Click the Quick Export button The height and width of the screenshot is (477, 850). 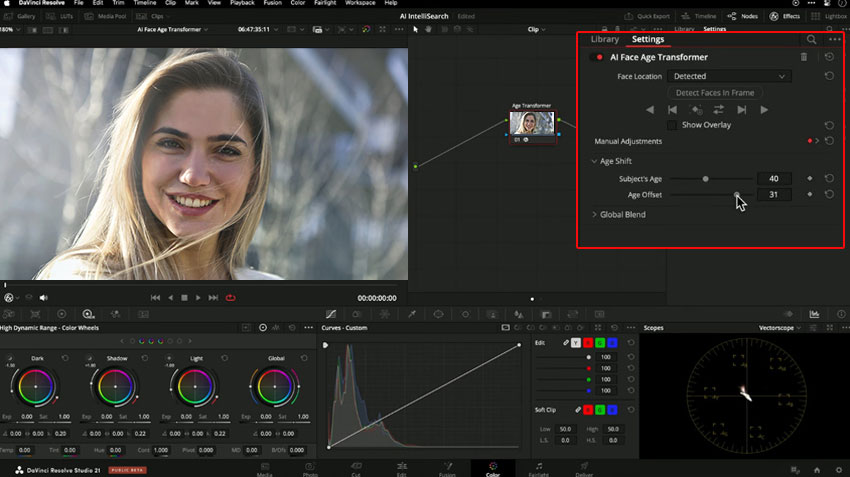click(647, 16)
